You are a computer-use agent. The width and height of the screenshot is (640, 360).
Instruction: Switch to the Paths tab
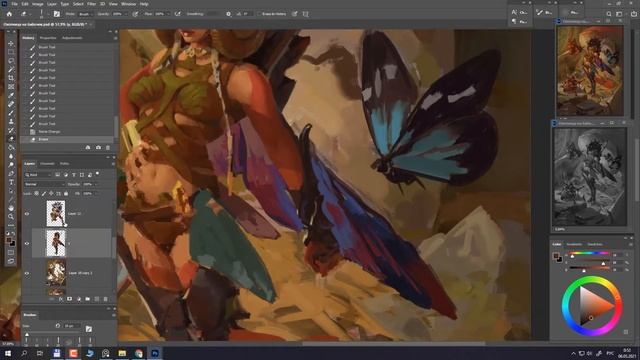64,164
